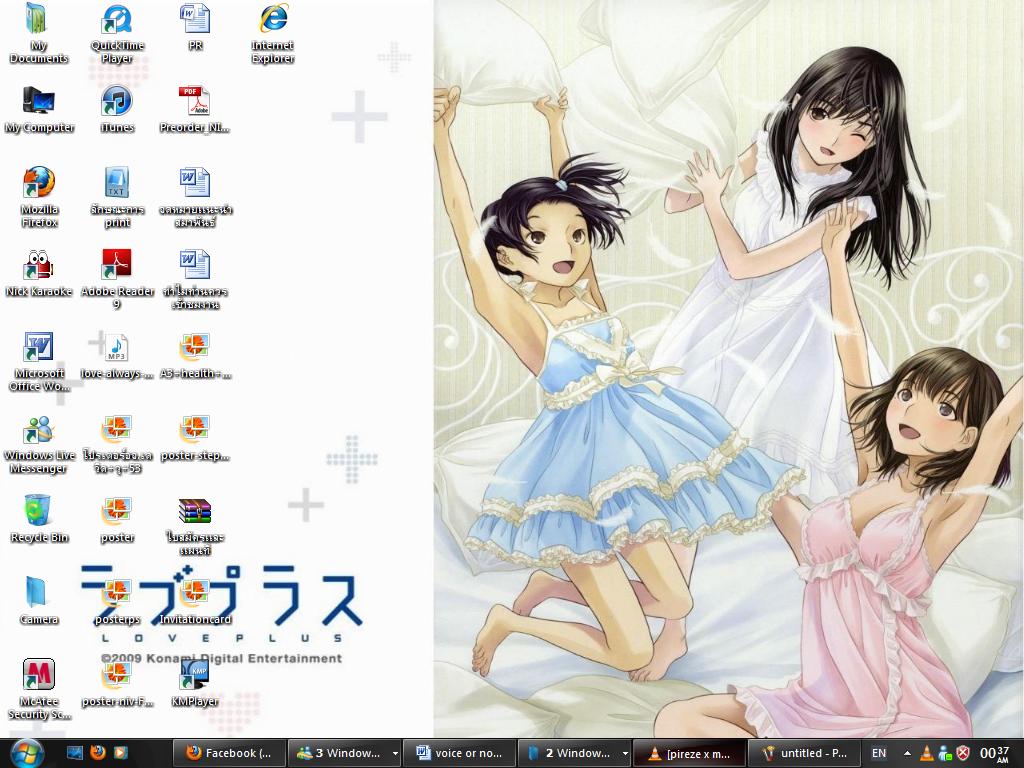Viewport: 1024px width, 768px height.
Task: Launch the Windows Live Messenger shortcut
Action: click(39, 443)
